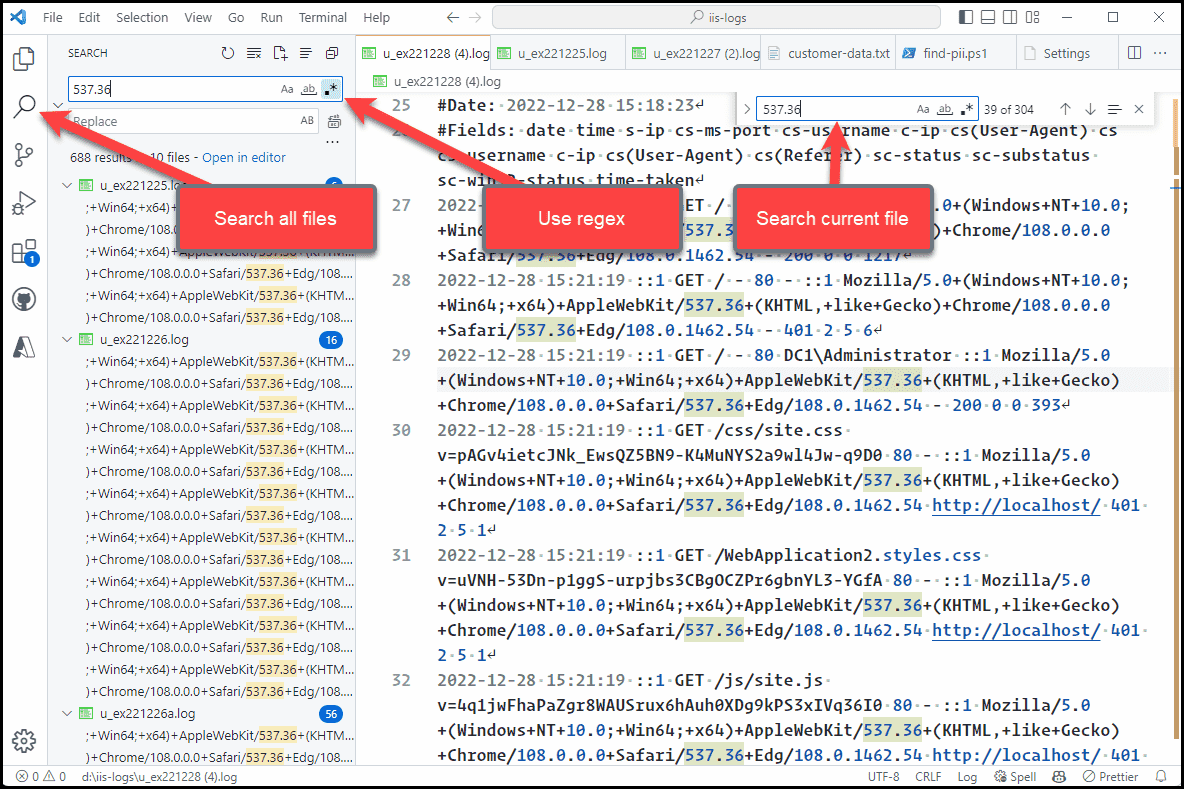Open Source Control in the Activity Bar
Viewport: 1184px width, 789px height.
click(24, 155)
